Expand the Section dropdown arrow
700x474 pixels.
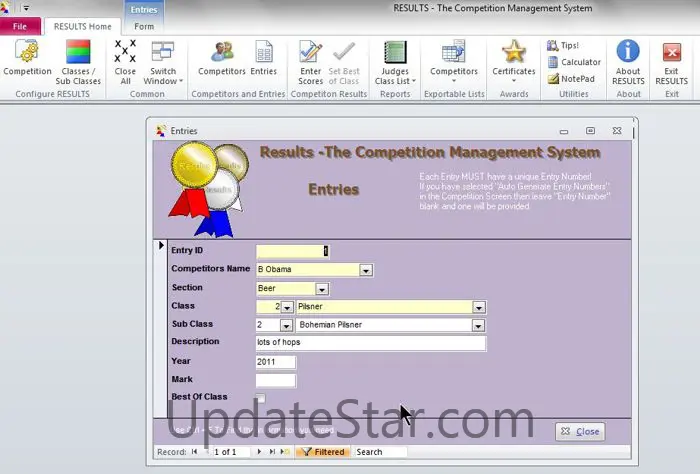click(322, 289)
